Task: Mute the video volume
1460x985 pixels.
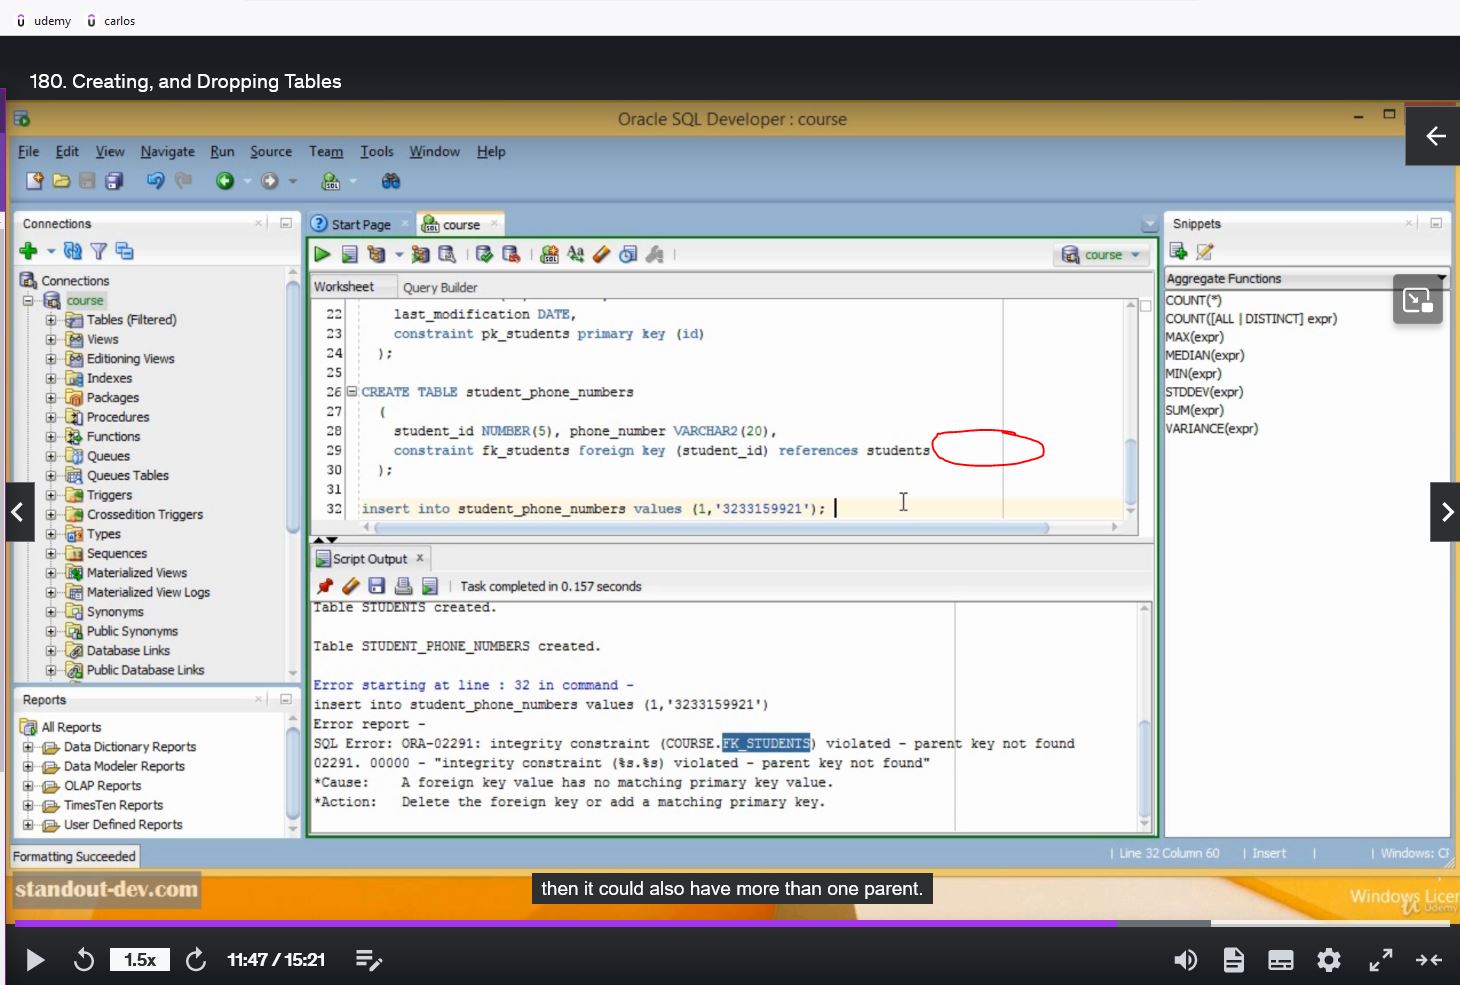Action: coord(1185,960)
